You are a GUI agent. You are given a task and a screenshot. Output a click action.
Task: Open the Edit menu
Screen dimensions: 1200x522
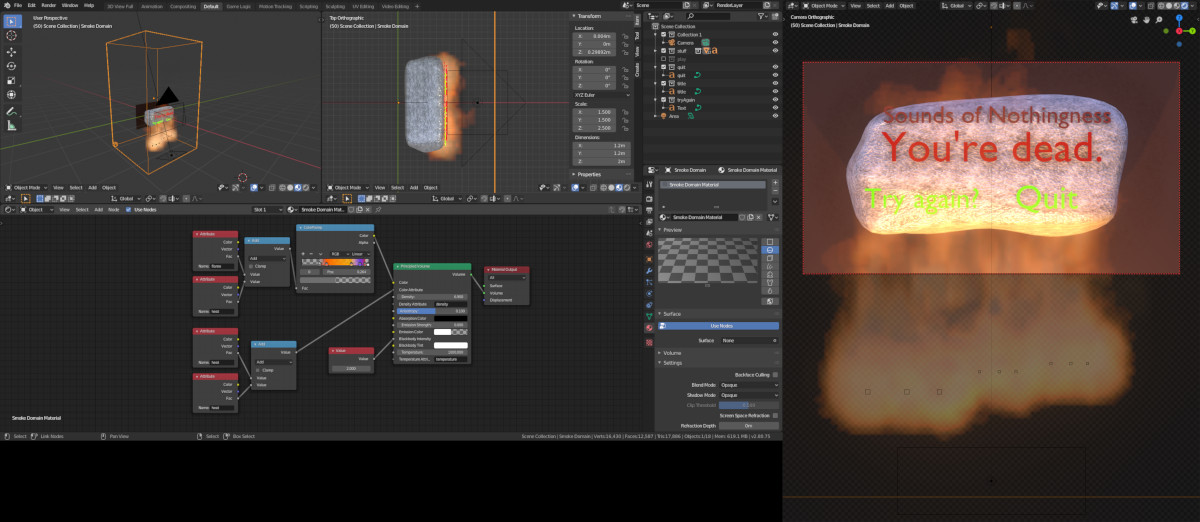(x=33, y=5)
